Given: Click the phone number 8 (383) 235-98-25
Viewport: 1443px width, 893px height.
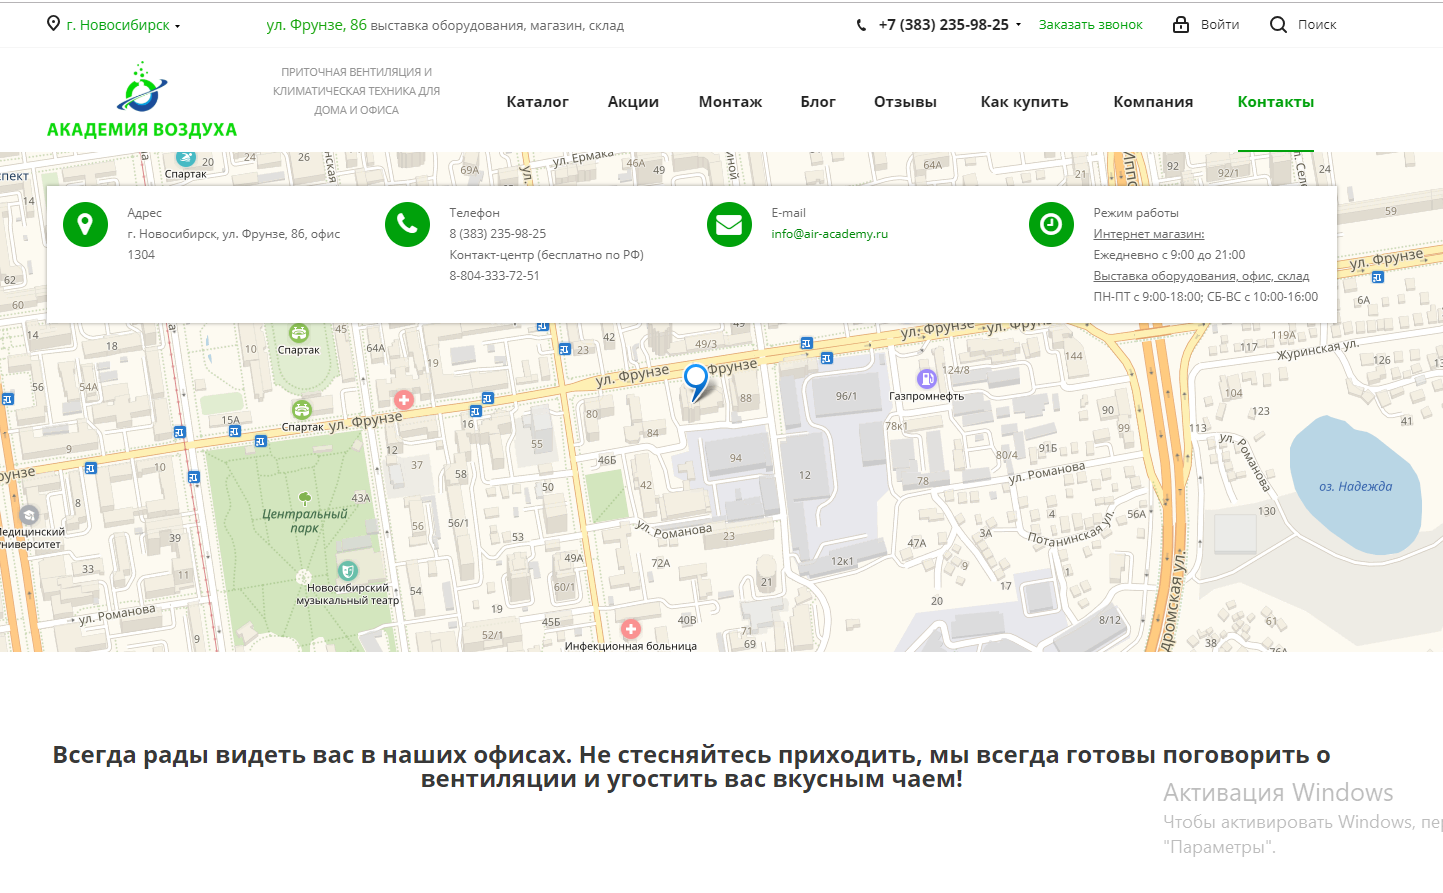Looking at the screenshot, I should [x=497, y=234].
